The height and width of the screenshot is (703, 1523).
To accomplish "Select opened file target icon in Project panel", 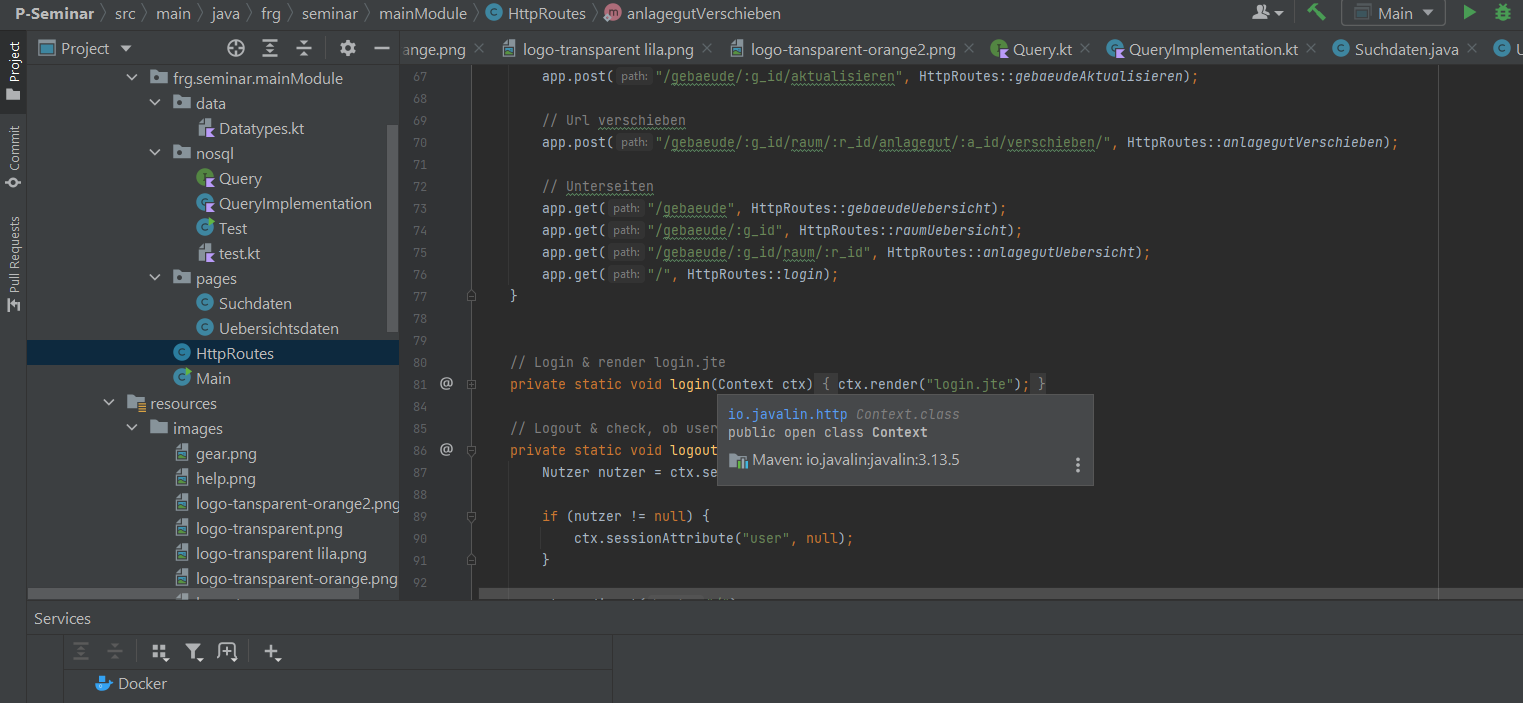I will (236, 48).
